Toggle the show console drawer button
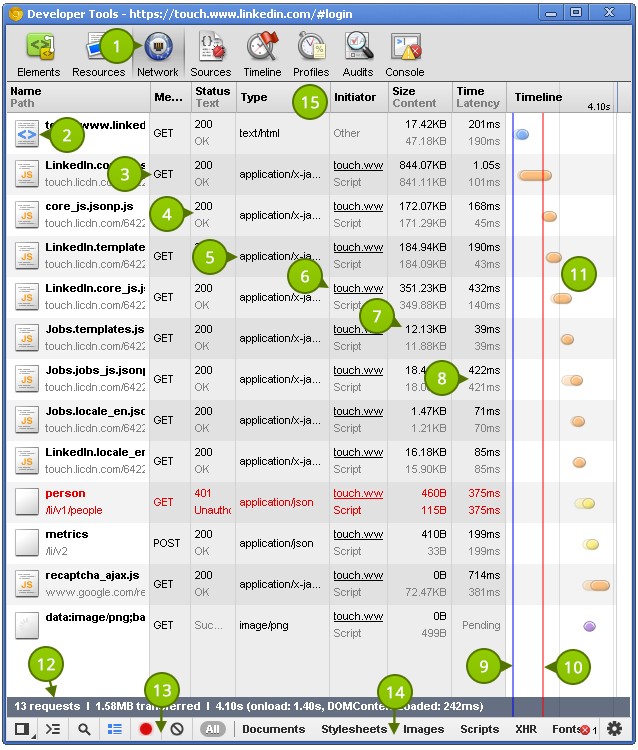The width and height of the screenshot is (638, 750). 53,729
